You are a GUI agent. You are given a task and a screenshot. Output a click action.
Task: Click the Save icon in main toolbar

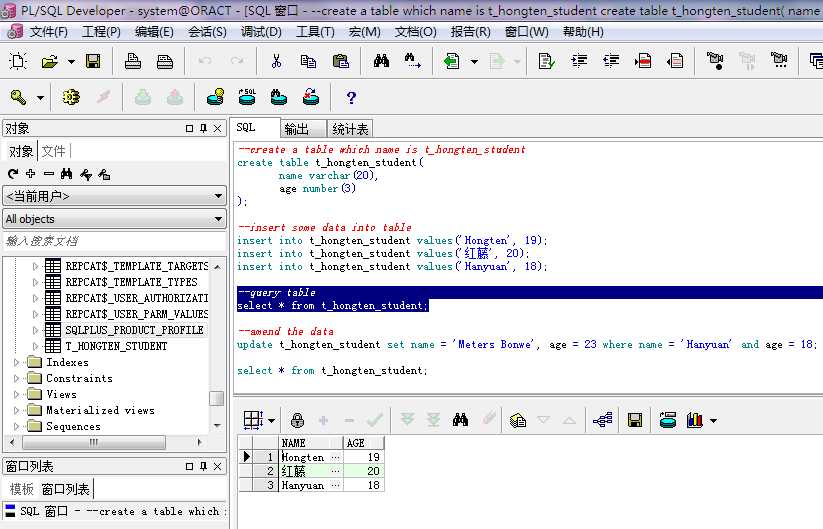click(93, 62)
